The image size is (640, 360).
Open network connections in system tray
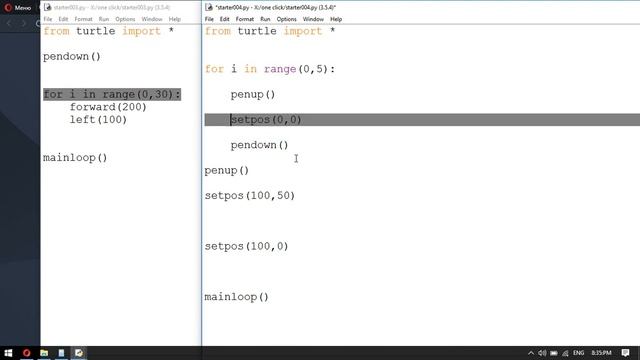coord(565,353)
